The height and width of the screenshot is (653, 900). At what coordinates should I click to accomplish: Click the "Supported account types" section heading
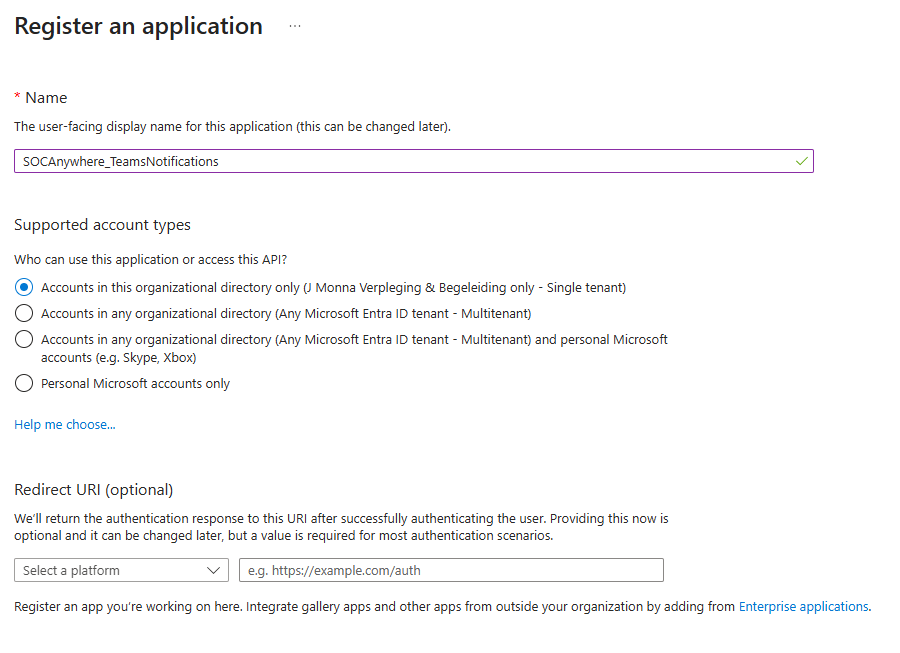pyautogui.click(x=102, y=225)
